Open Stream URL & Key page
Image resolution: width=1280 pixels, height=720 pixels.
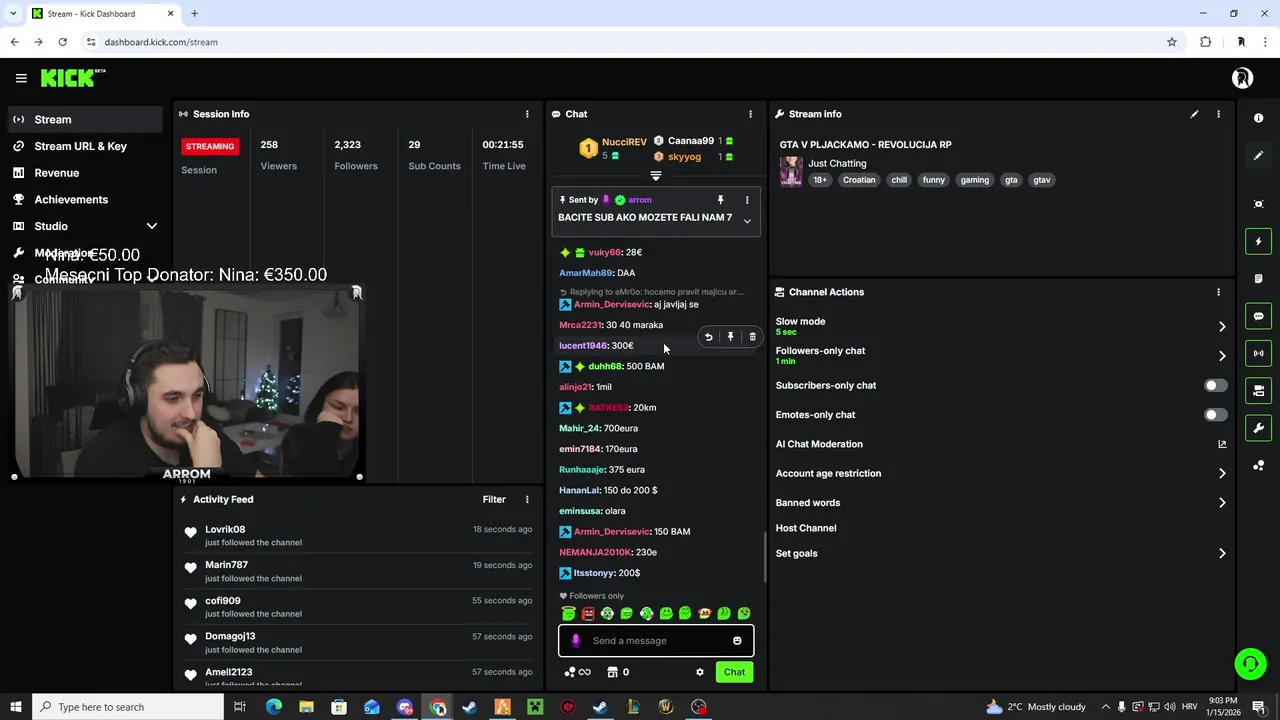84,146
